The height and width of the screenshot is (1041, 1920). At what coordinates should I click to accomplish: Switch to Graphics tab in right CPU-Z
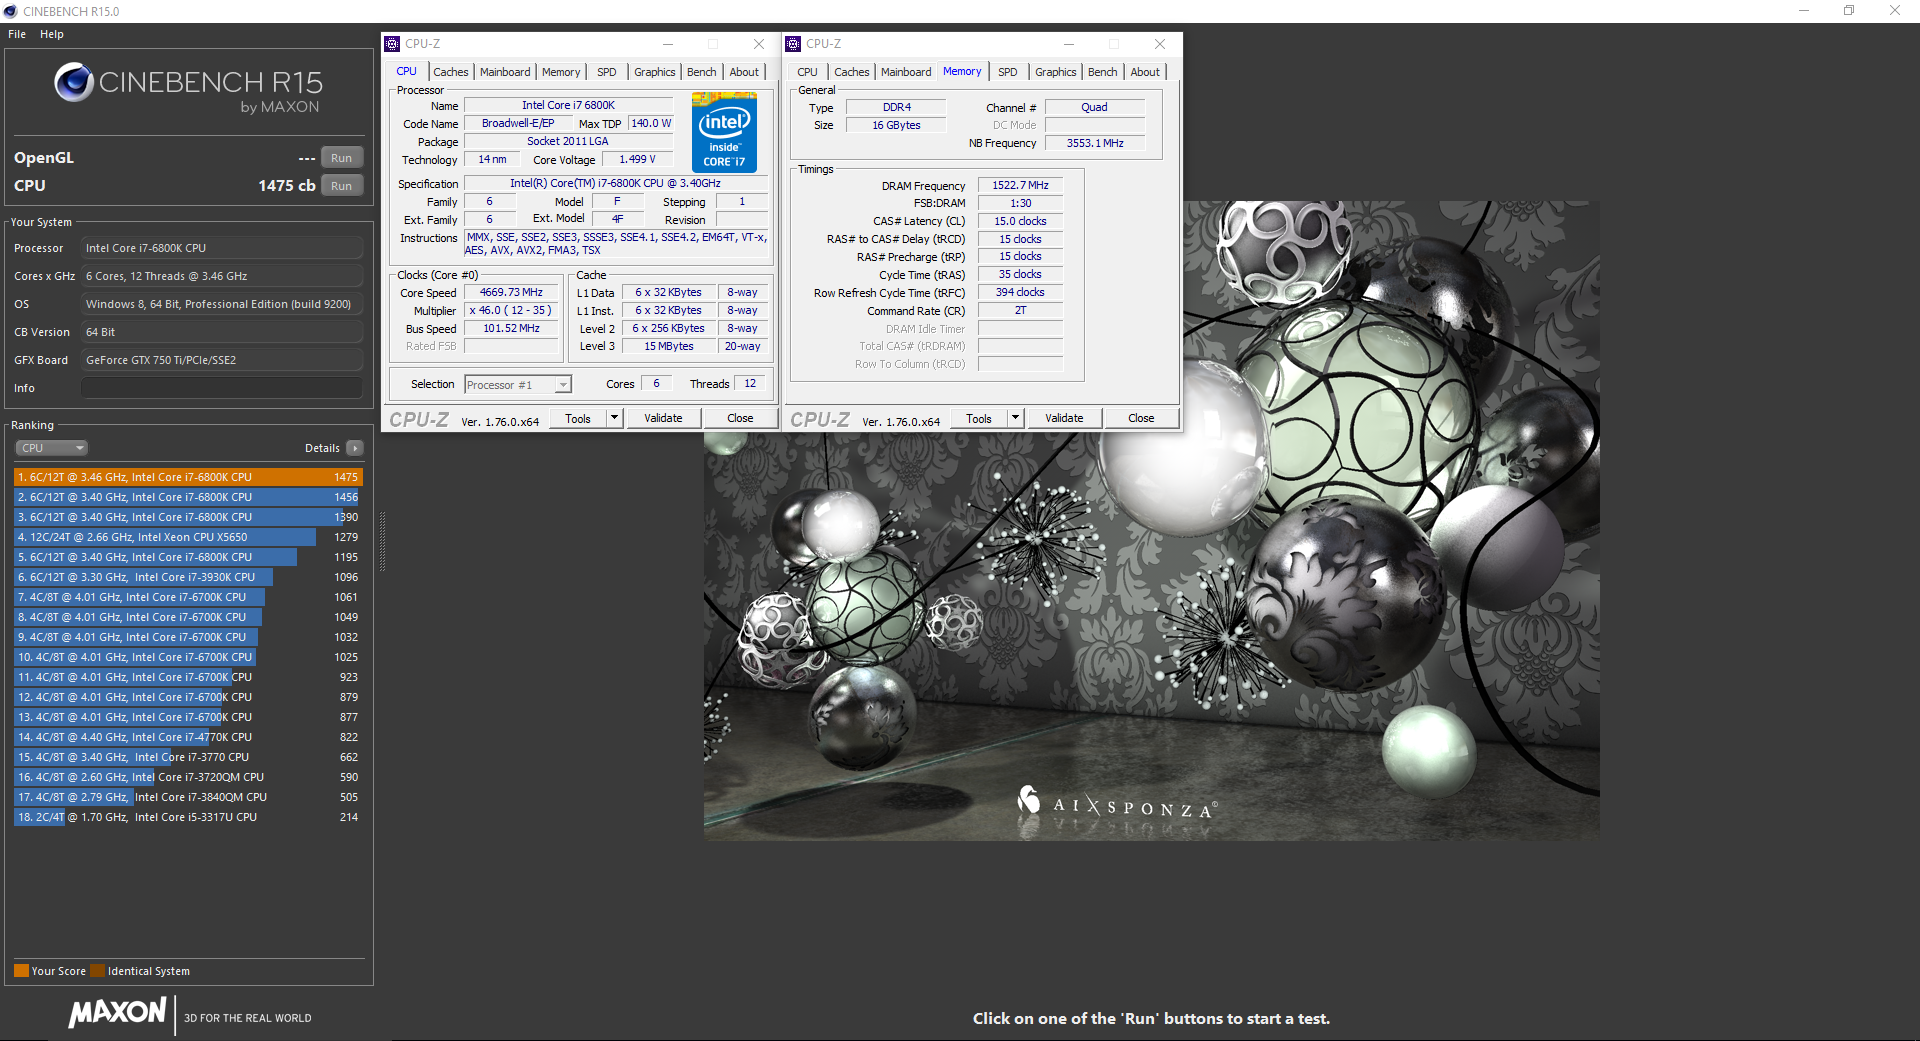(x=1056, y=72)
